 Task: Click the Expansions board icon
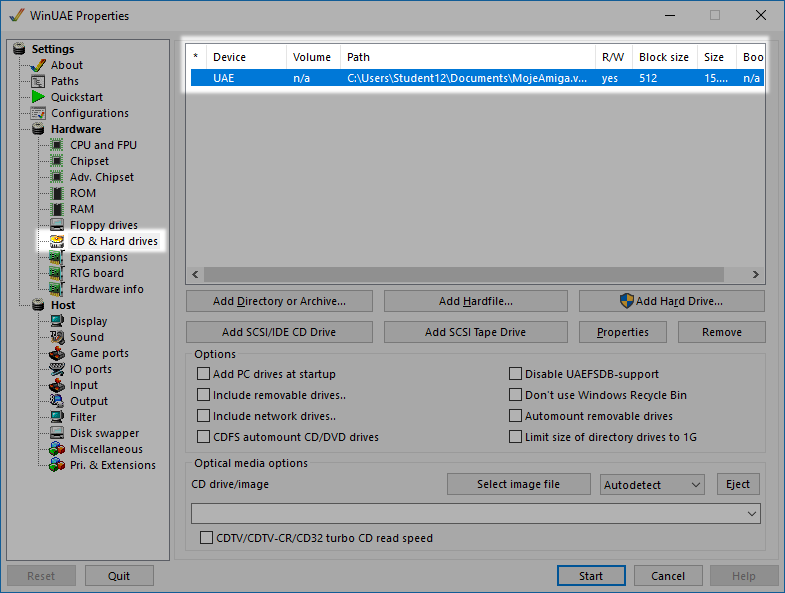coord(57,257)
